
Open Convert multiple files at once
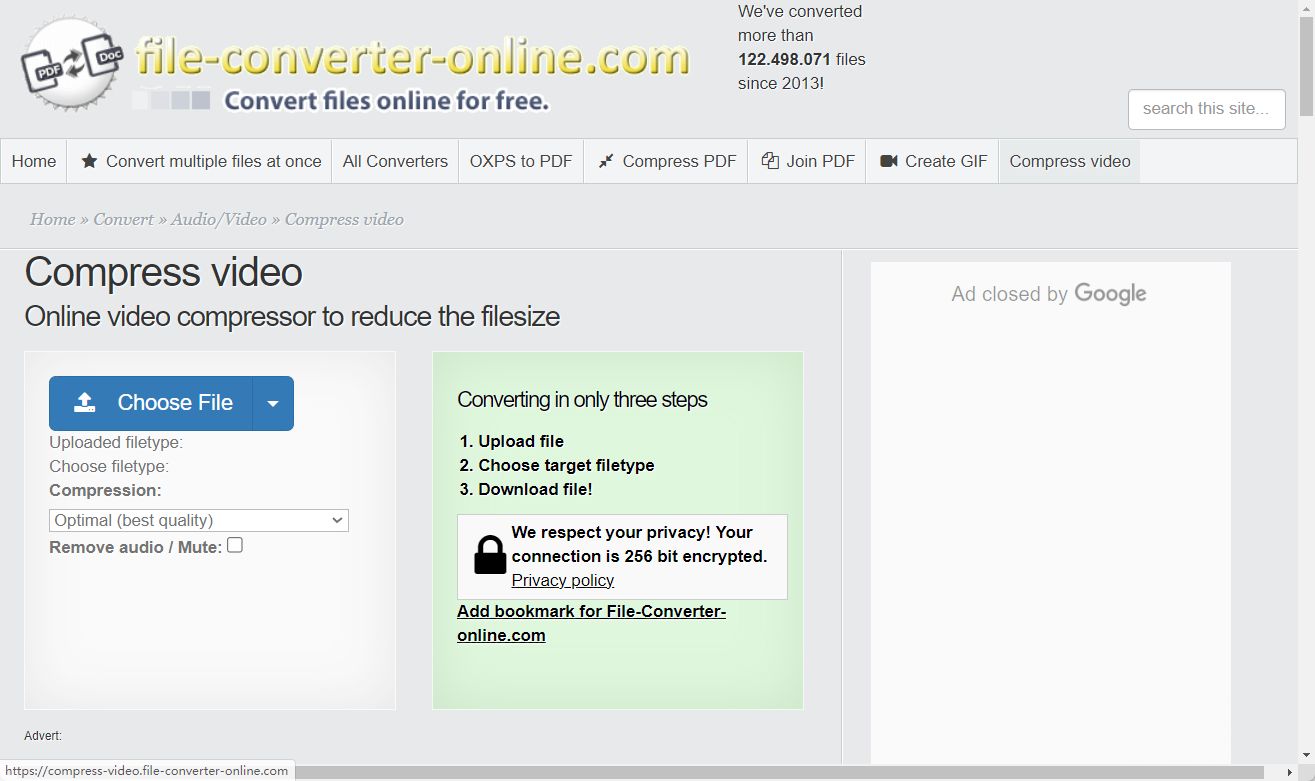point(200,161)
